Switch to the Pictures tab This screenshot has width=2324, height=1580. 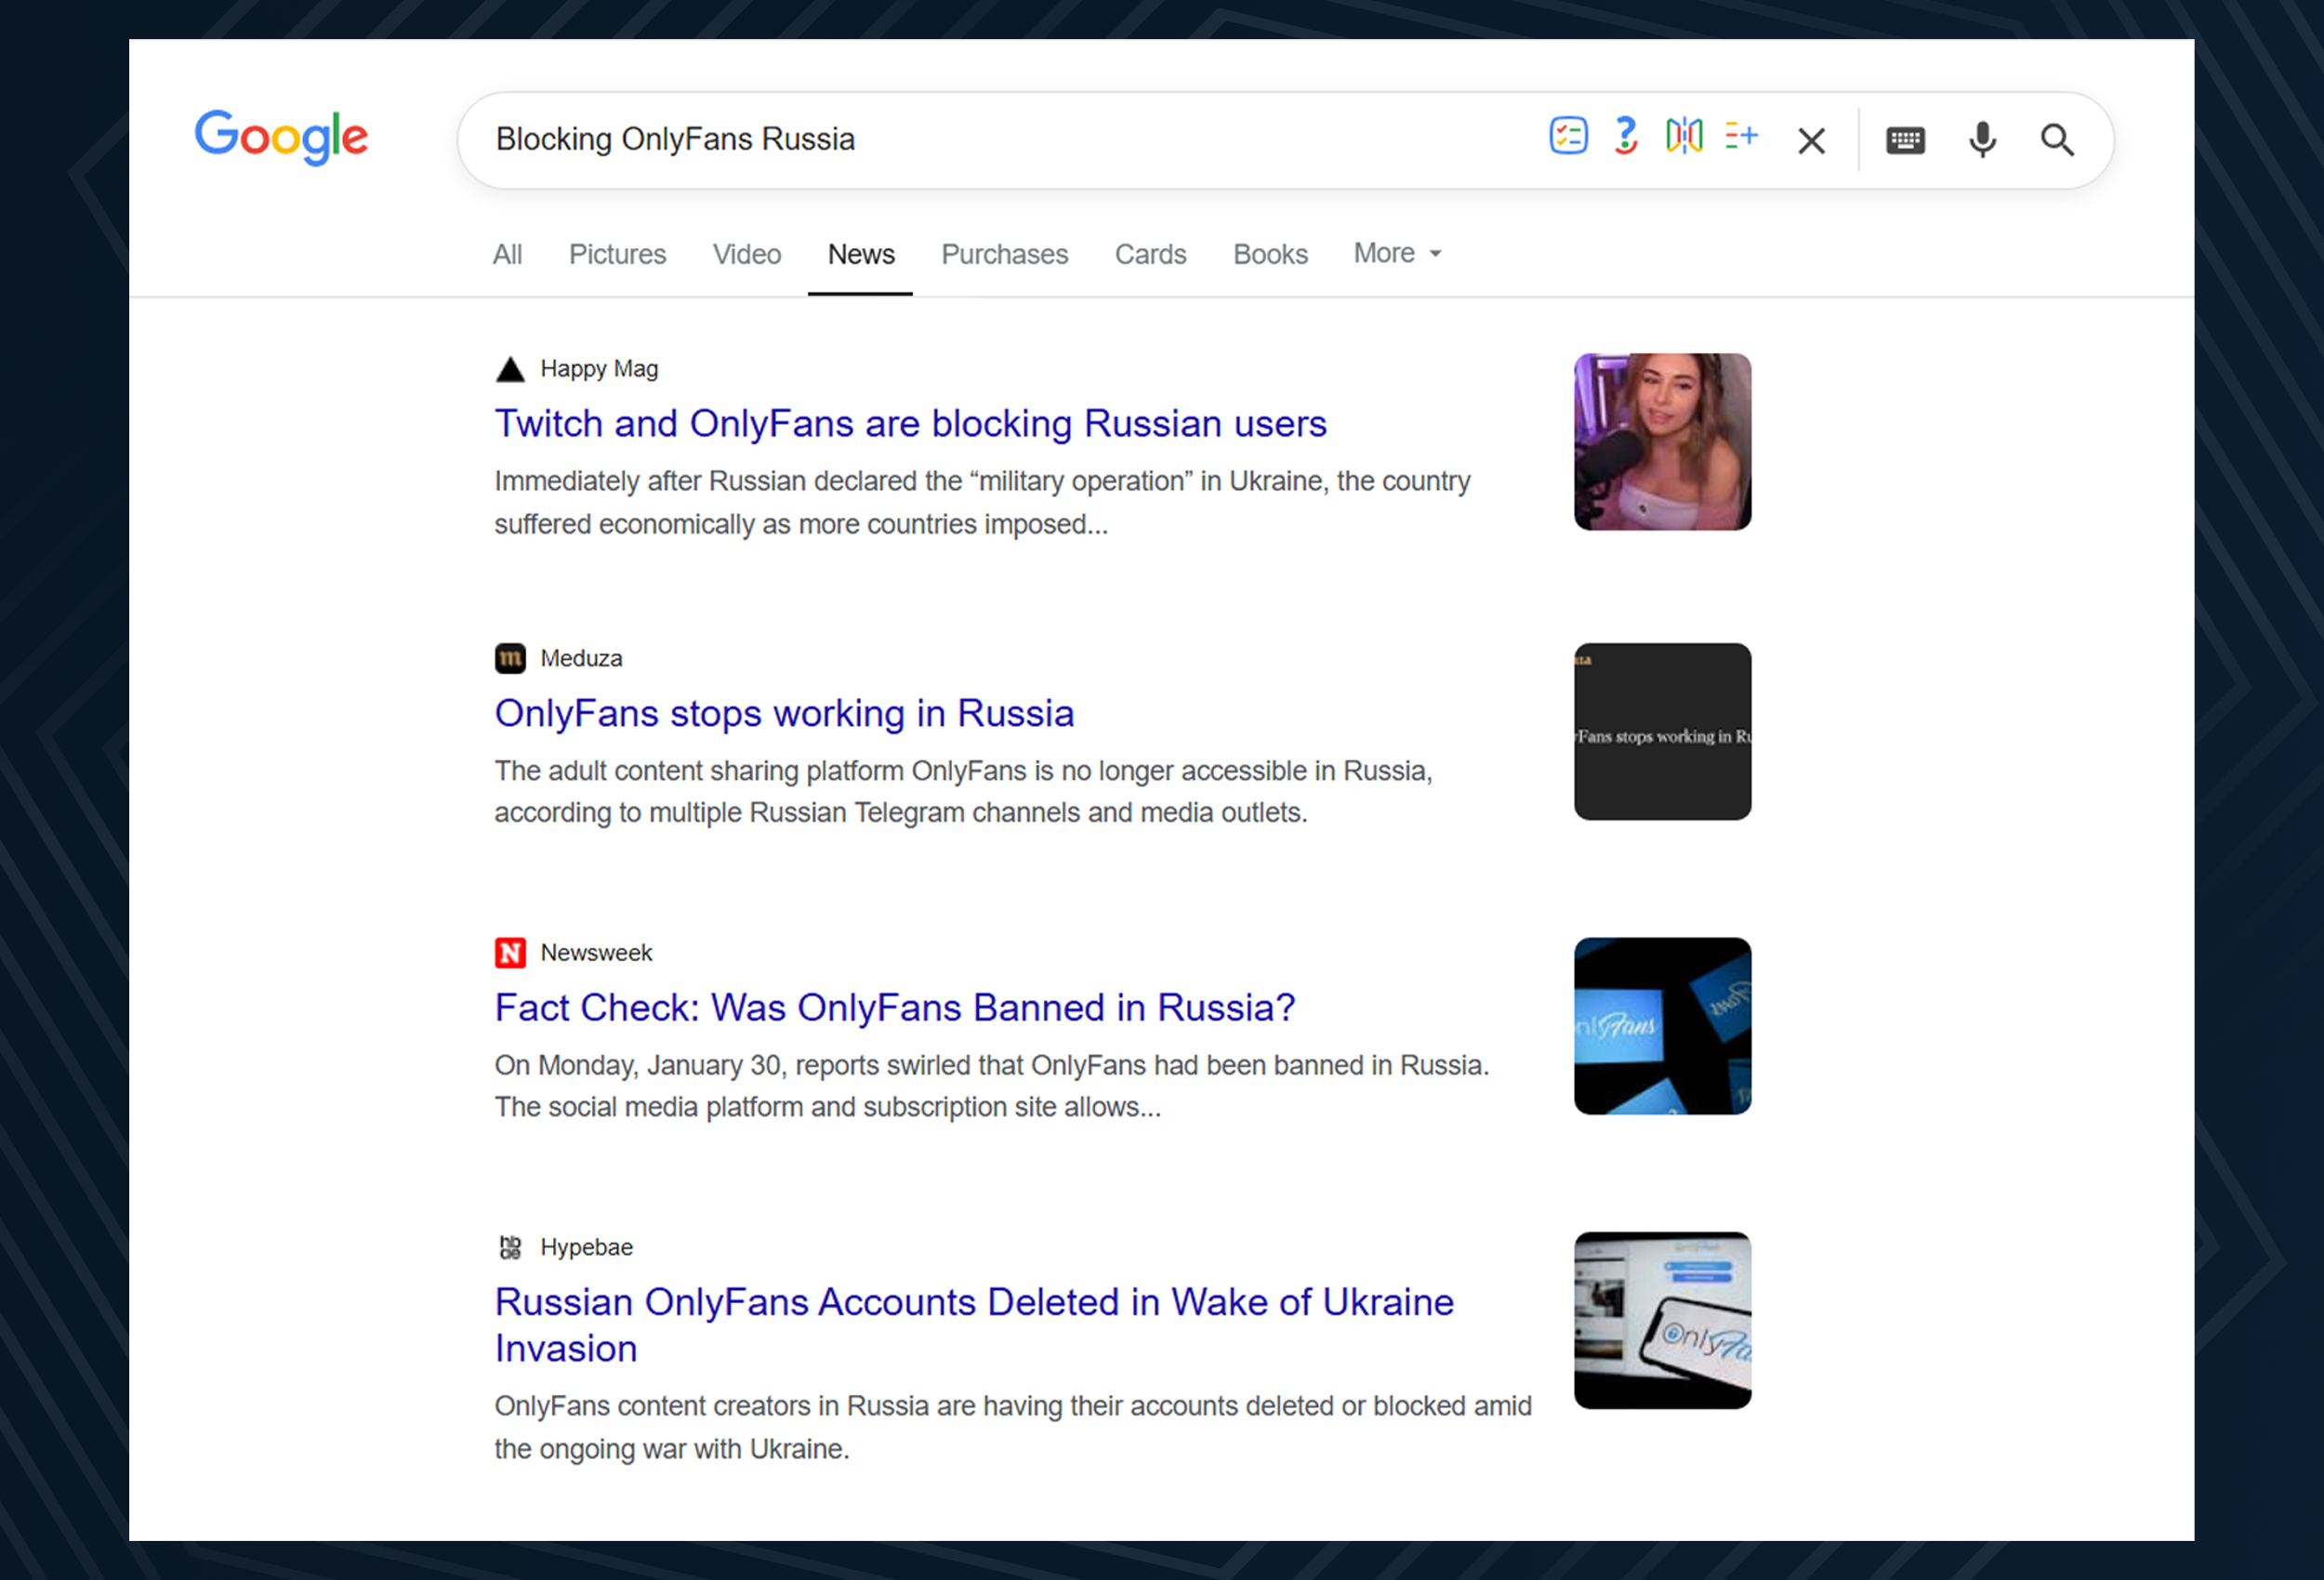point(617,254)
